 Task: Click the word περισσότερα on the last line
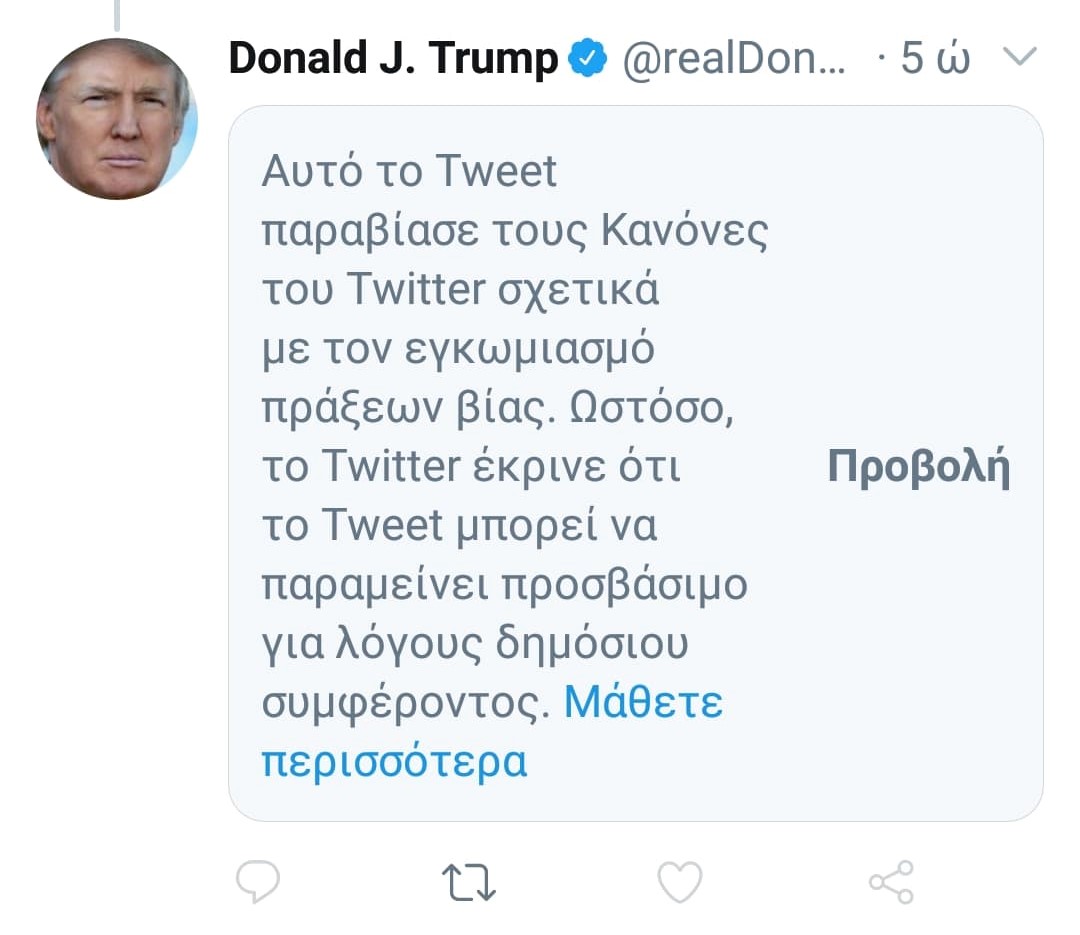[394, 761]
